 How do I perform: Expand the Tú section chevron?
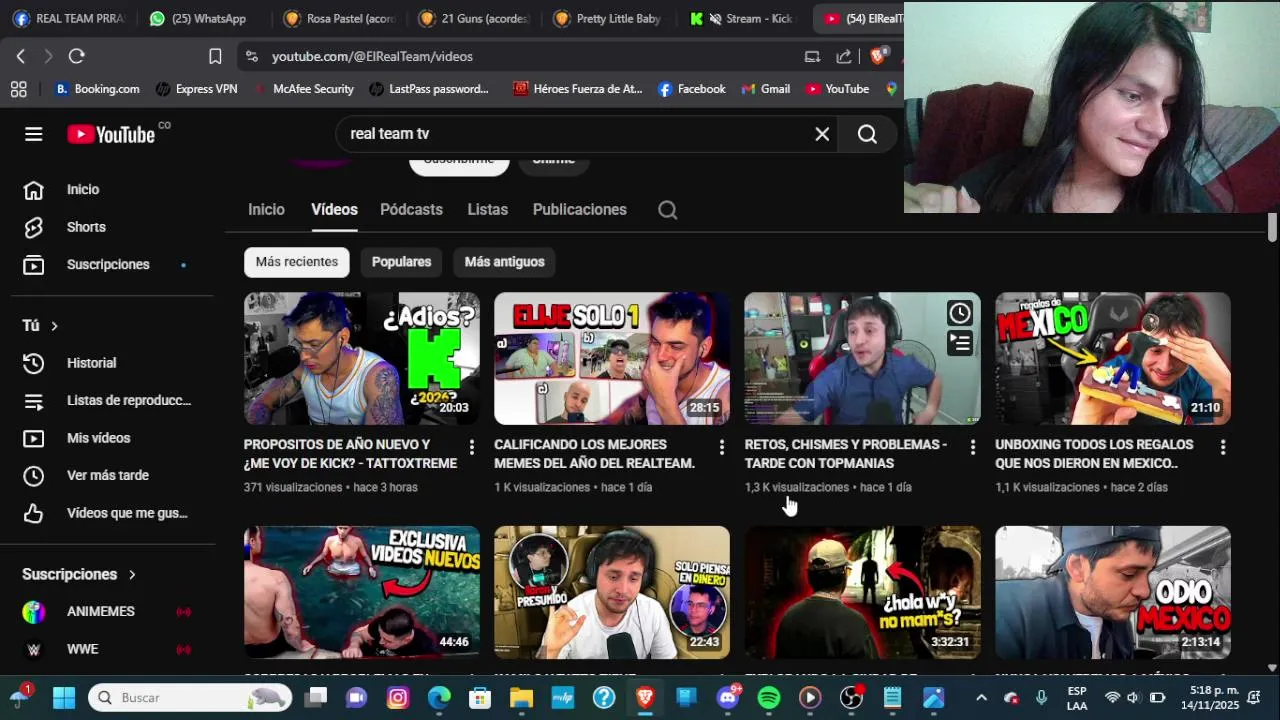pos(54,326)
